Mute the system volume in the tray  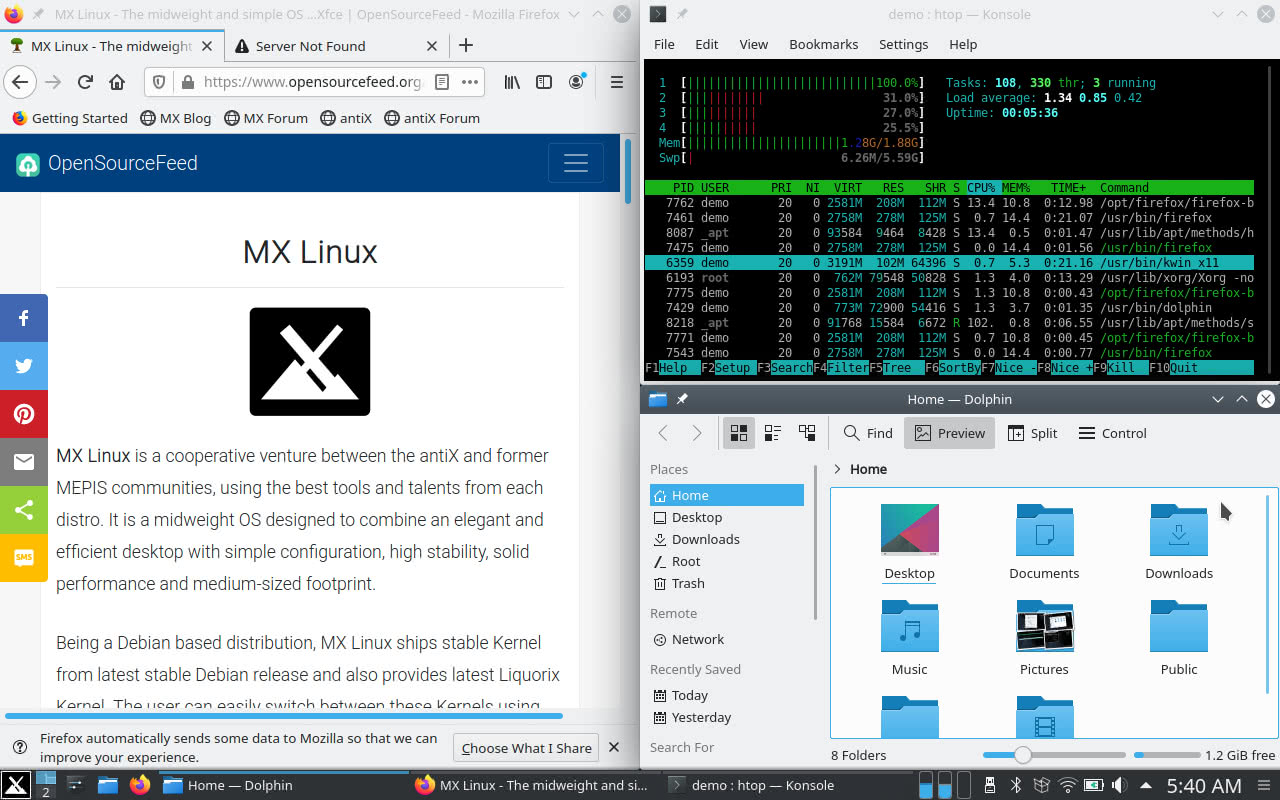1119,784
